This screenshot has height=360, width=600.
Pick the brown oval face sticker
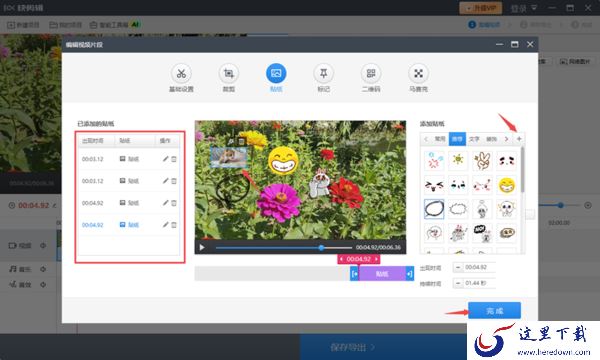pyautogui.click(x=507, y=233)
